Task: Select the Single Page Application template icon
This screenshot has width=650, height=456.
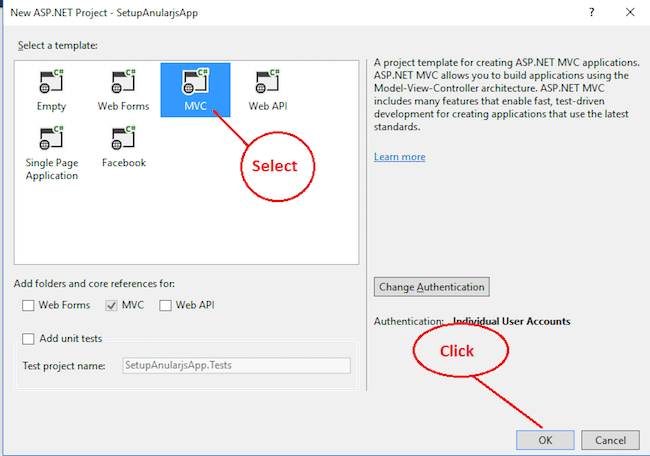Action: 51,138
